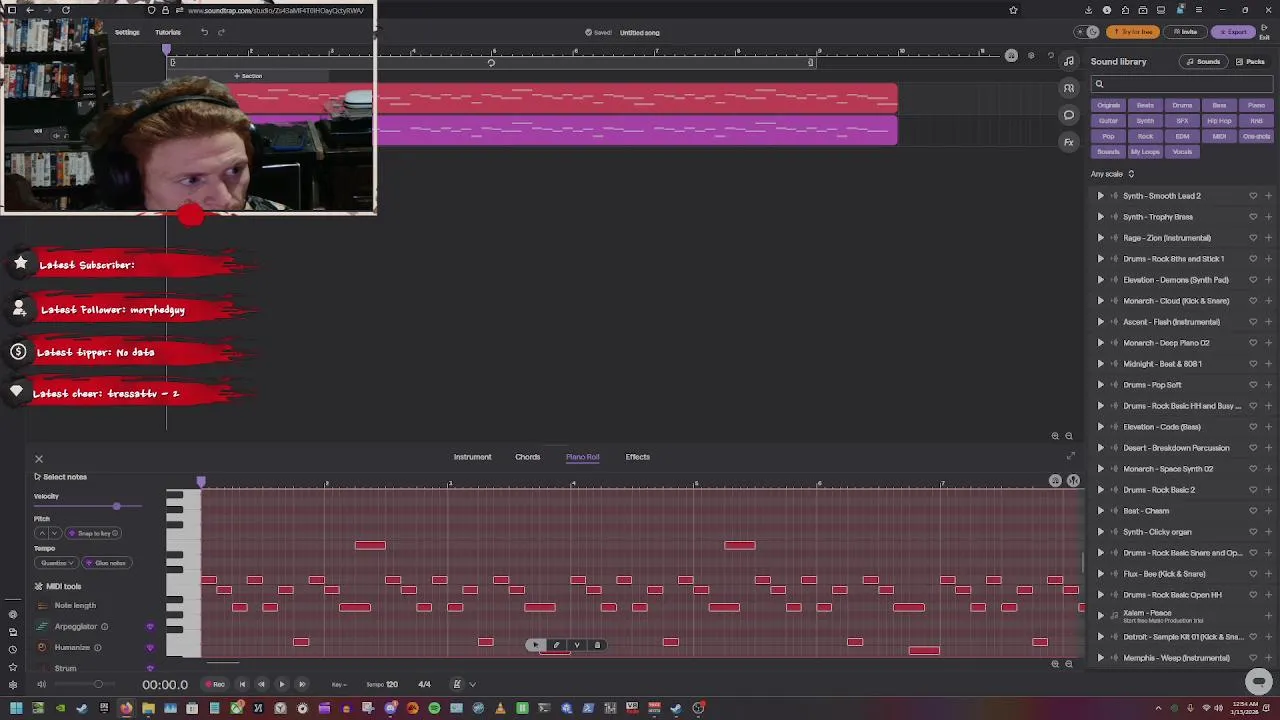Select the pencil draw tool
The image size is (1280, 720).
556,645
